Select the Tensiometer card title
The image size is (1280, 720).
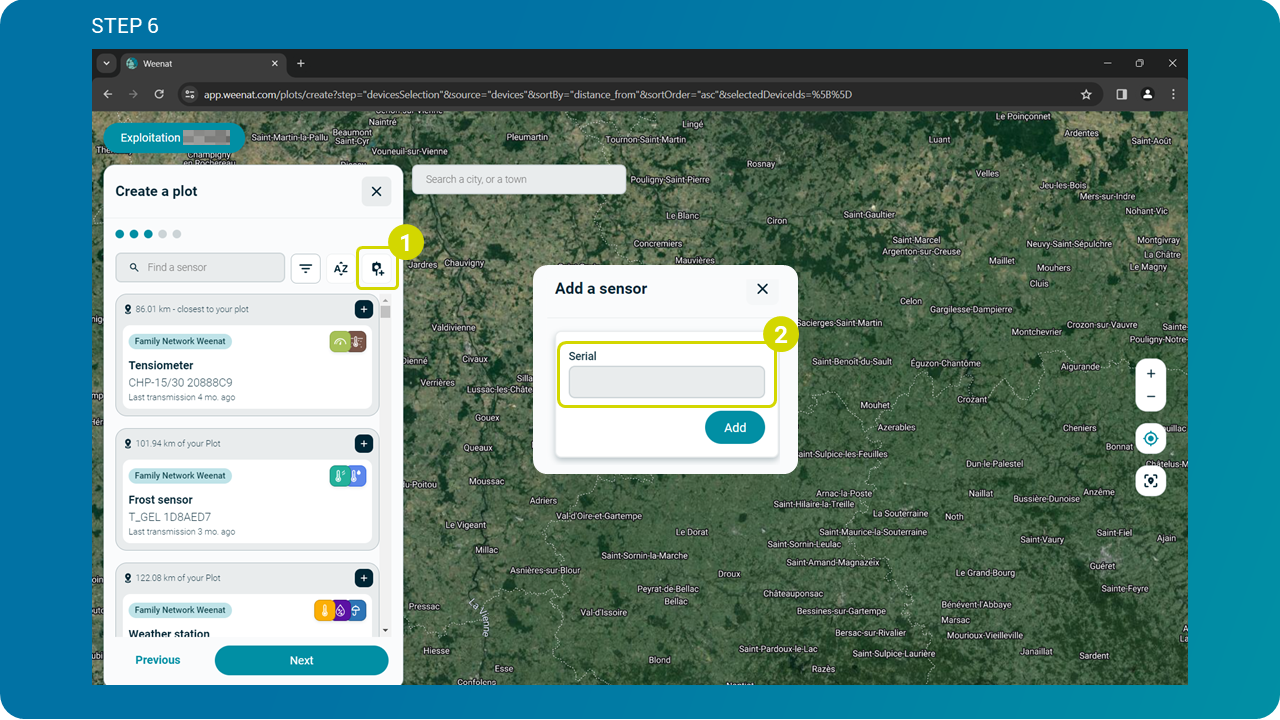(x=161, y=366)
